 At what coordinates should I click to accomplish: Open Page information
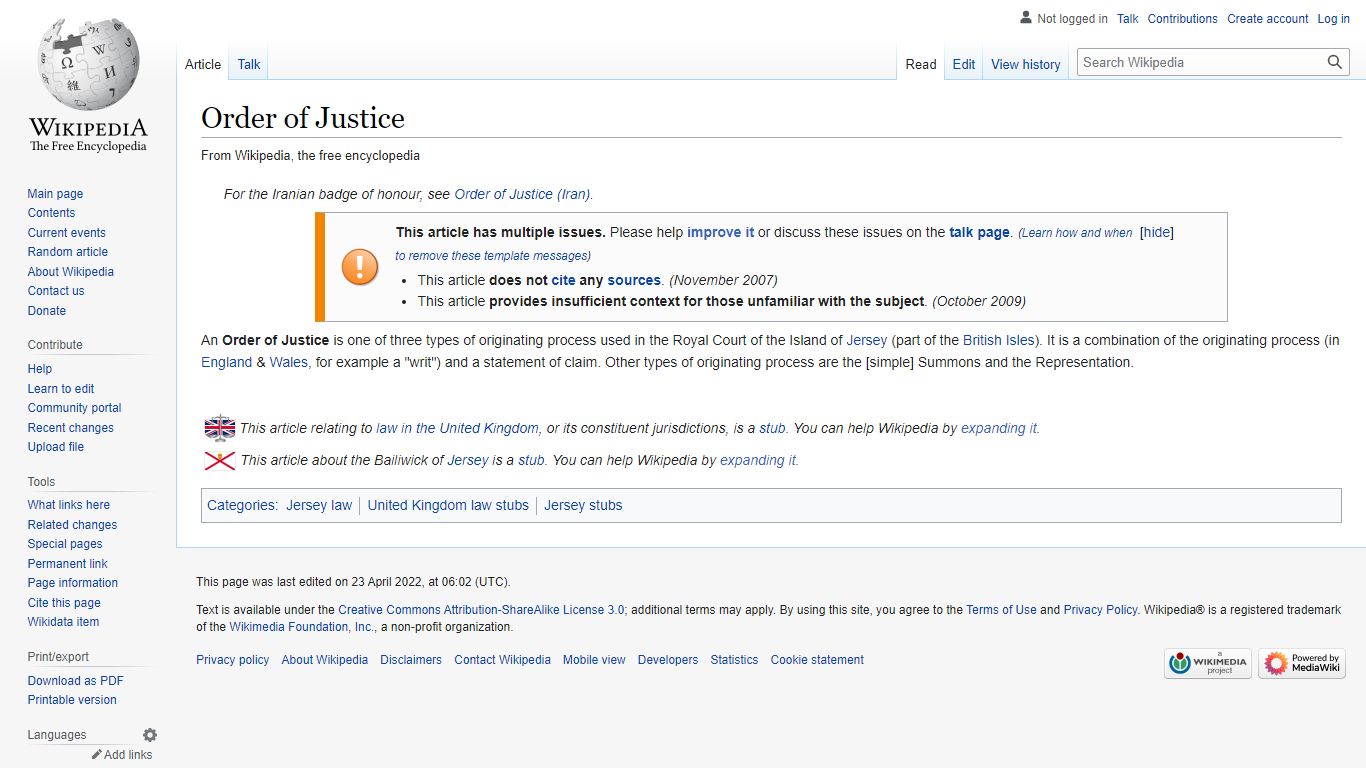(72, 583)
